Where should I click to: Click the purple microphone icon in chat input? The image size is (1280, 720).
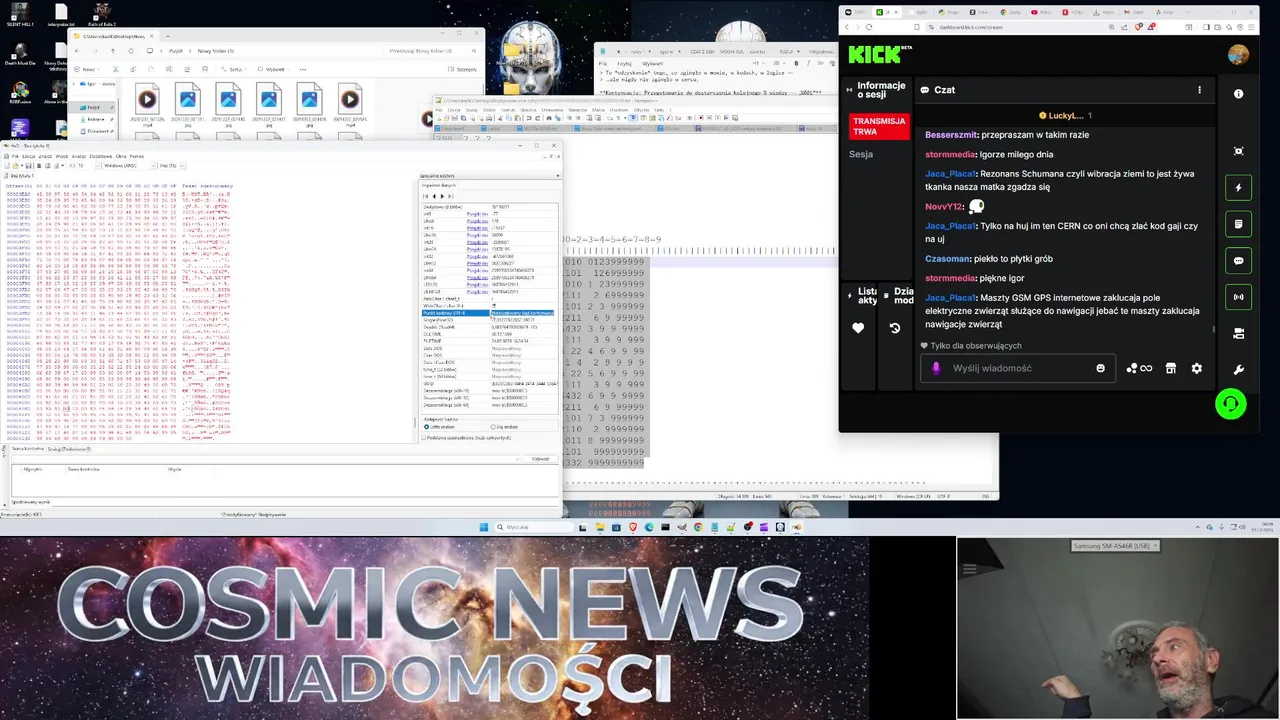coord(936,369)
